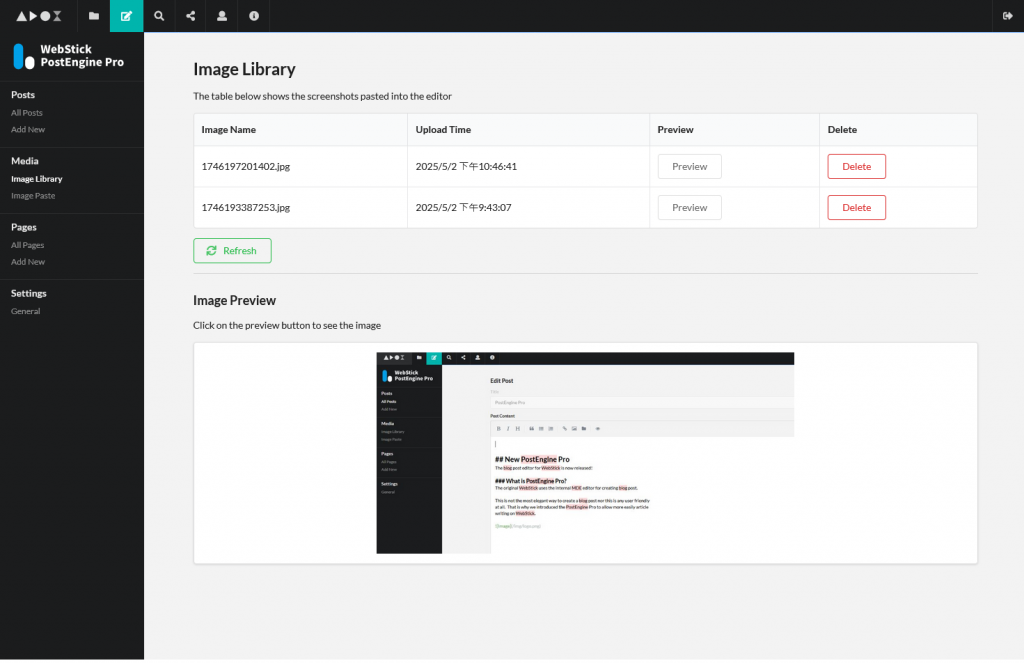Open All Posts in sidebar
Viewport: 1024px width, 663px height.
pos(27,113)
